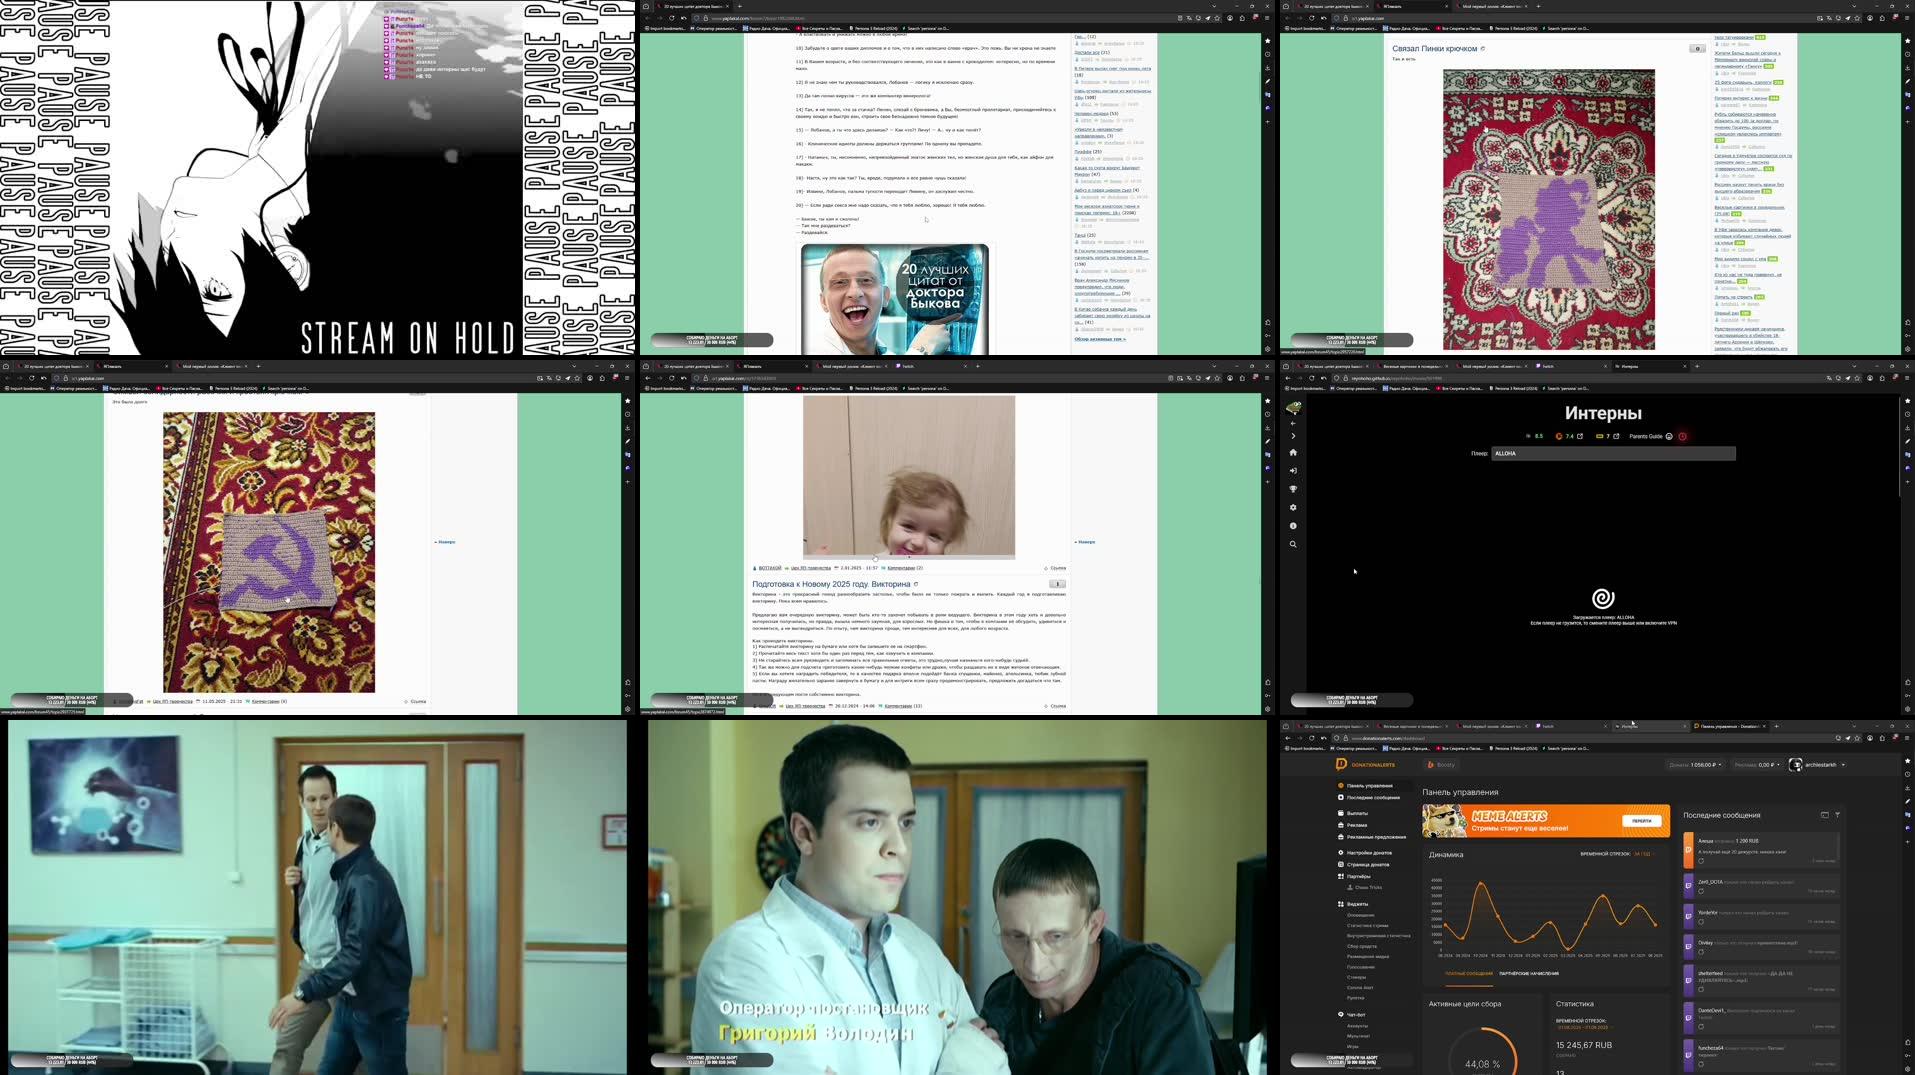Click the filter icon in Последние сообщения panel
The height and width of the screenshot is (1075, 1915).
click(1837, 815)
